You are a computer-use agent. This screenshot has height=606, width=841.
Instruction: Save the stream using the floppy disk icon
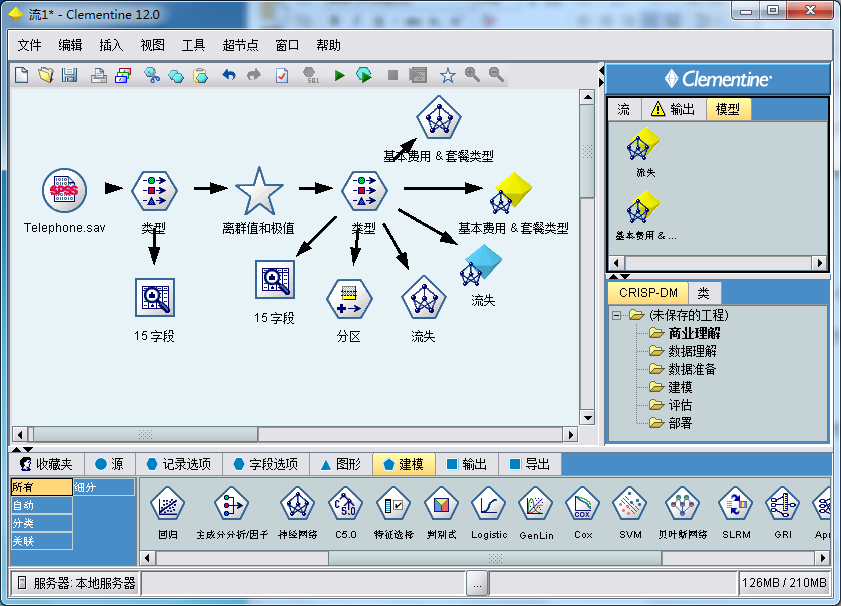(70, 75)
